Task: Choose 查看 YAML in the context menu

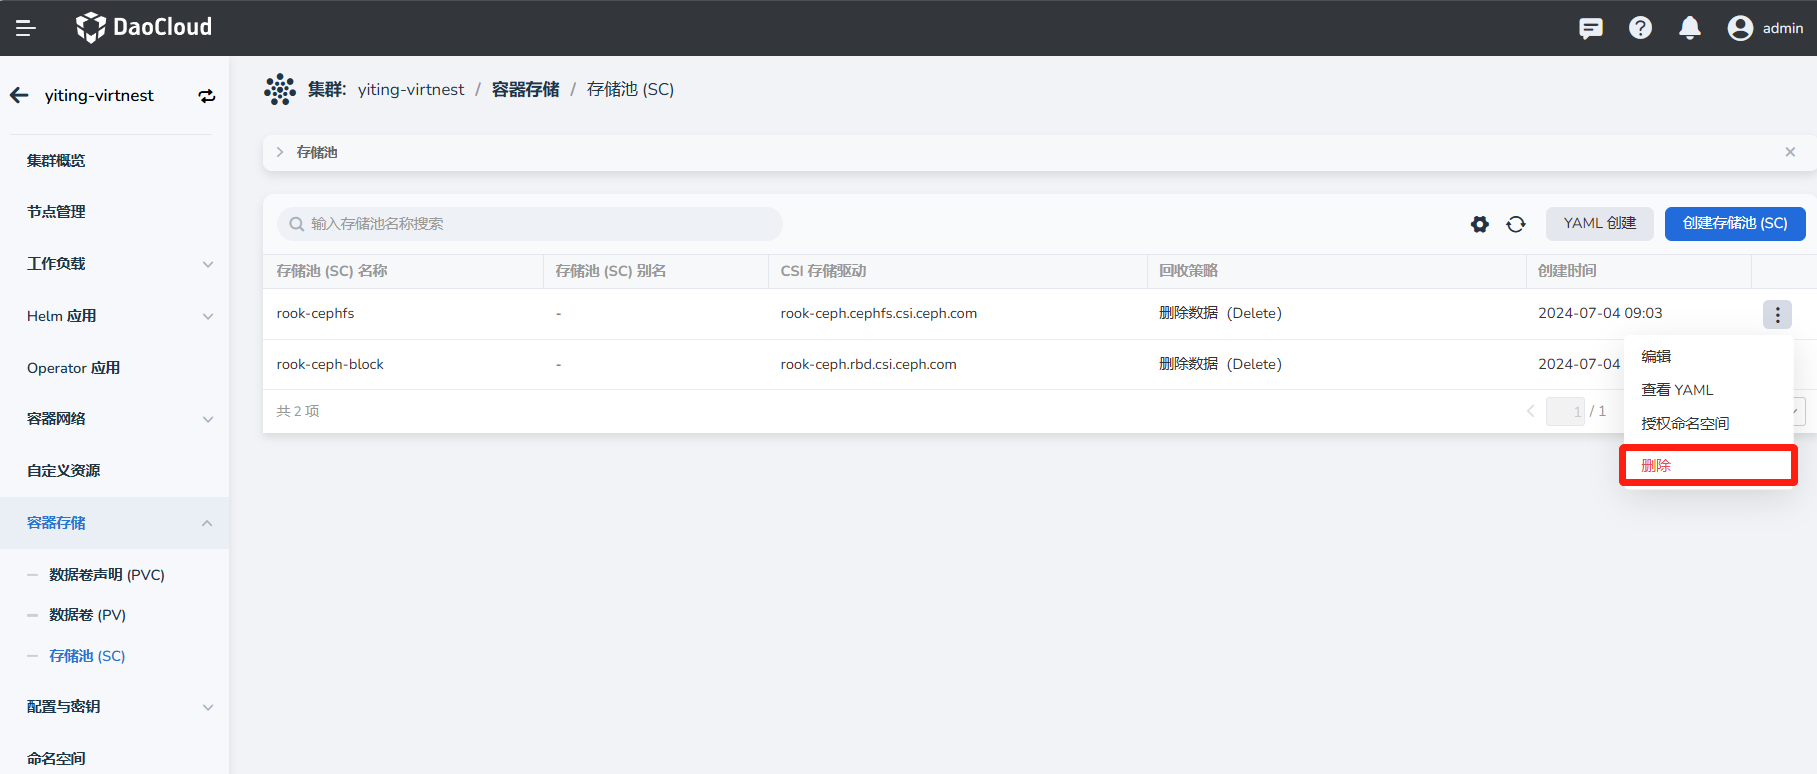Action: pos(1677,390)
